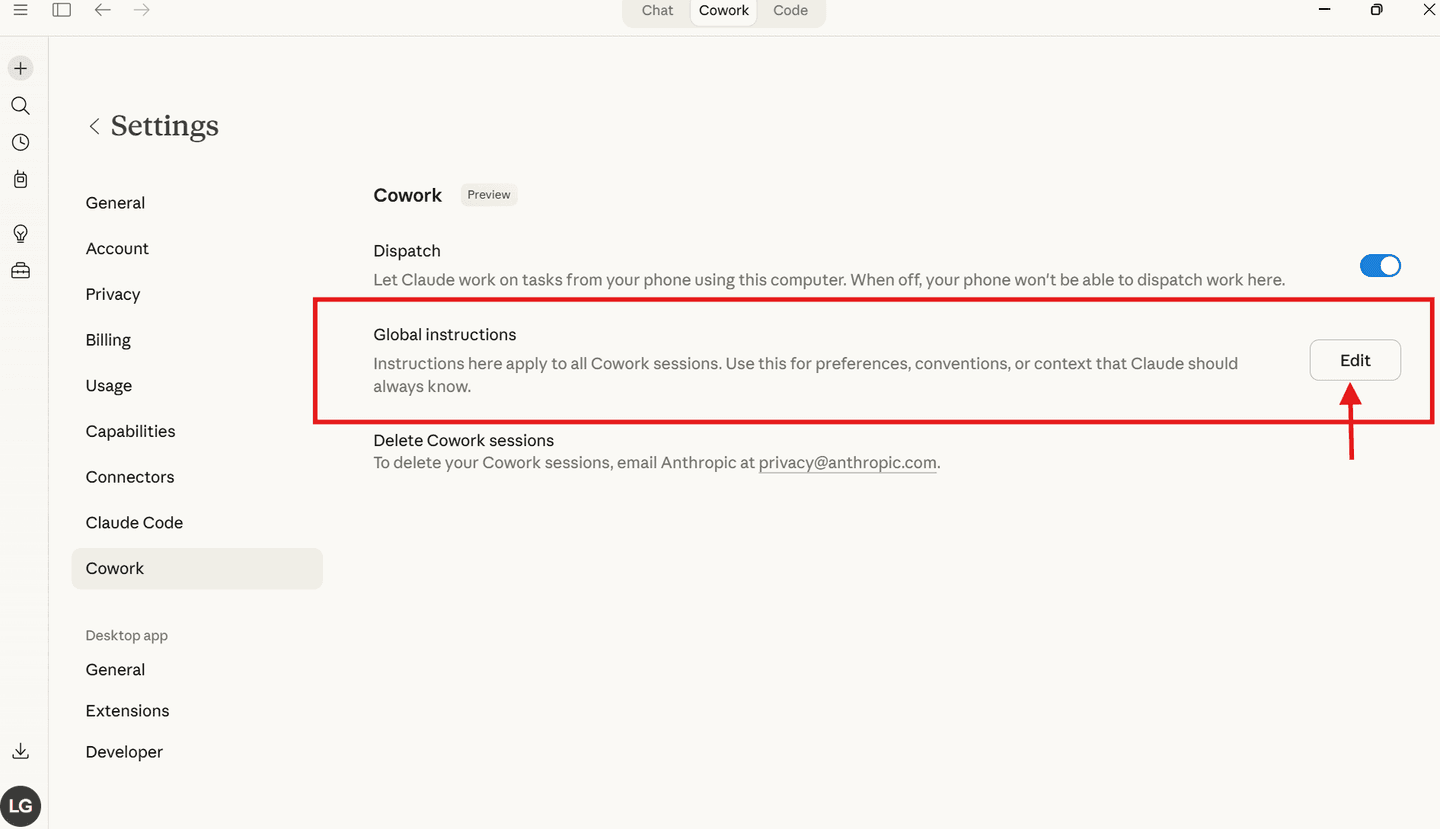
Task: Open Billing settings section
Action: pyautogui.click(x=108, y=340)
